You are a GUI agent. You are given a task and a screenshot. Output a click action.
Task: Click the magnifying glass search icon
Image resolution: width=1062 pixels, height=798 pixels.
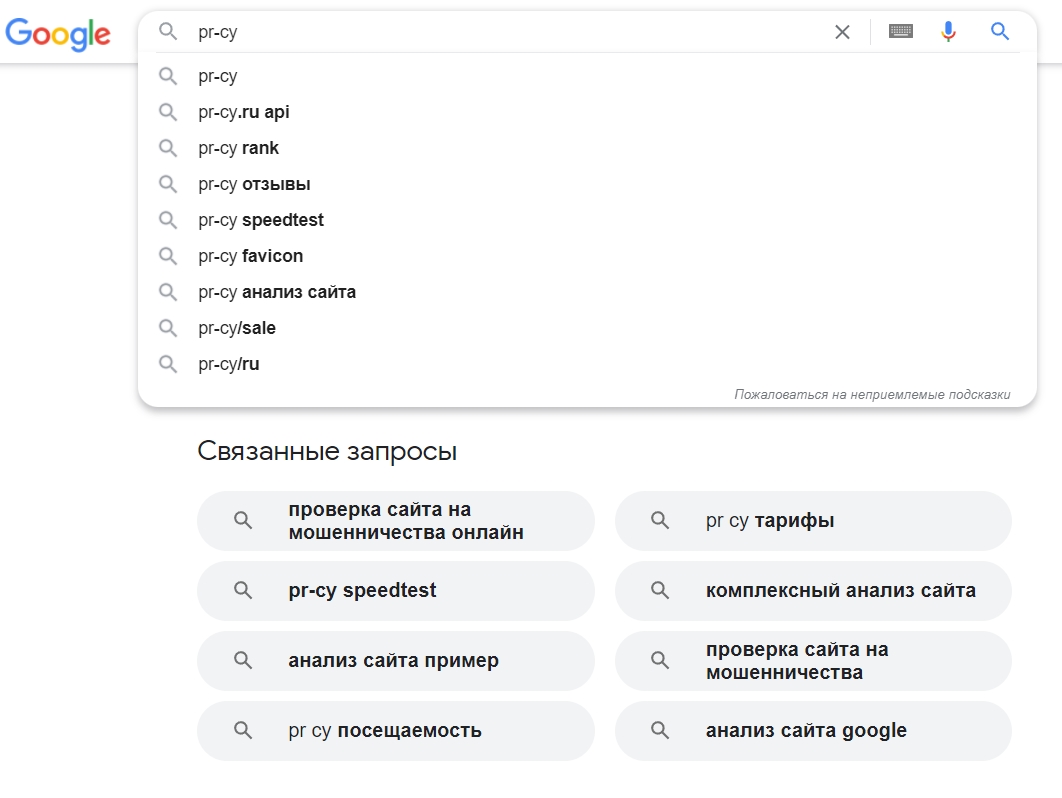coord(999,31)
